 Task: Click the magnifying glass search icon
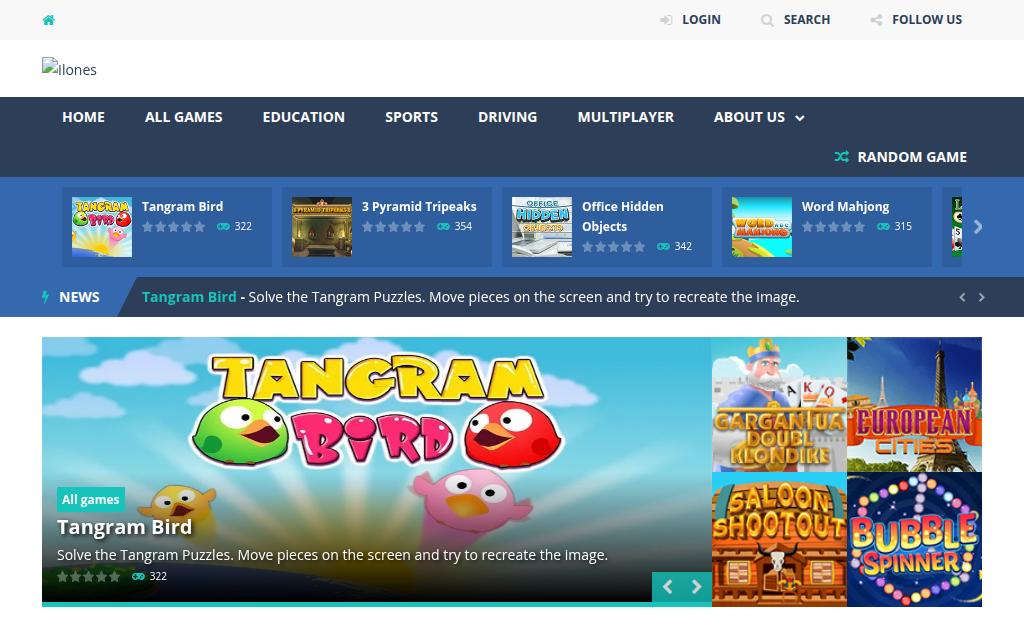pos(767,20)
